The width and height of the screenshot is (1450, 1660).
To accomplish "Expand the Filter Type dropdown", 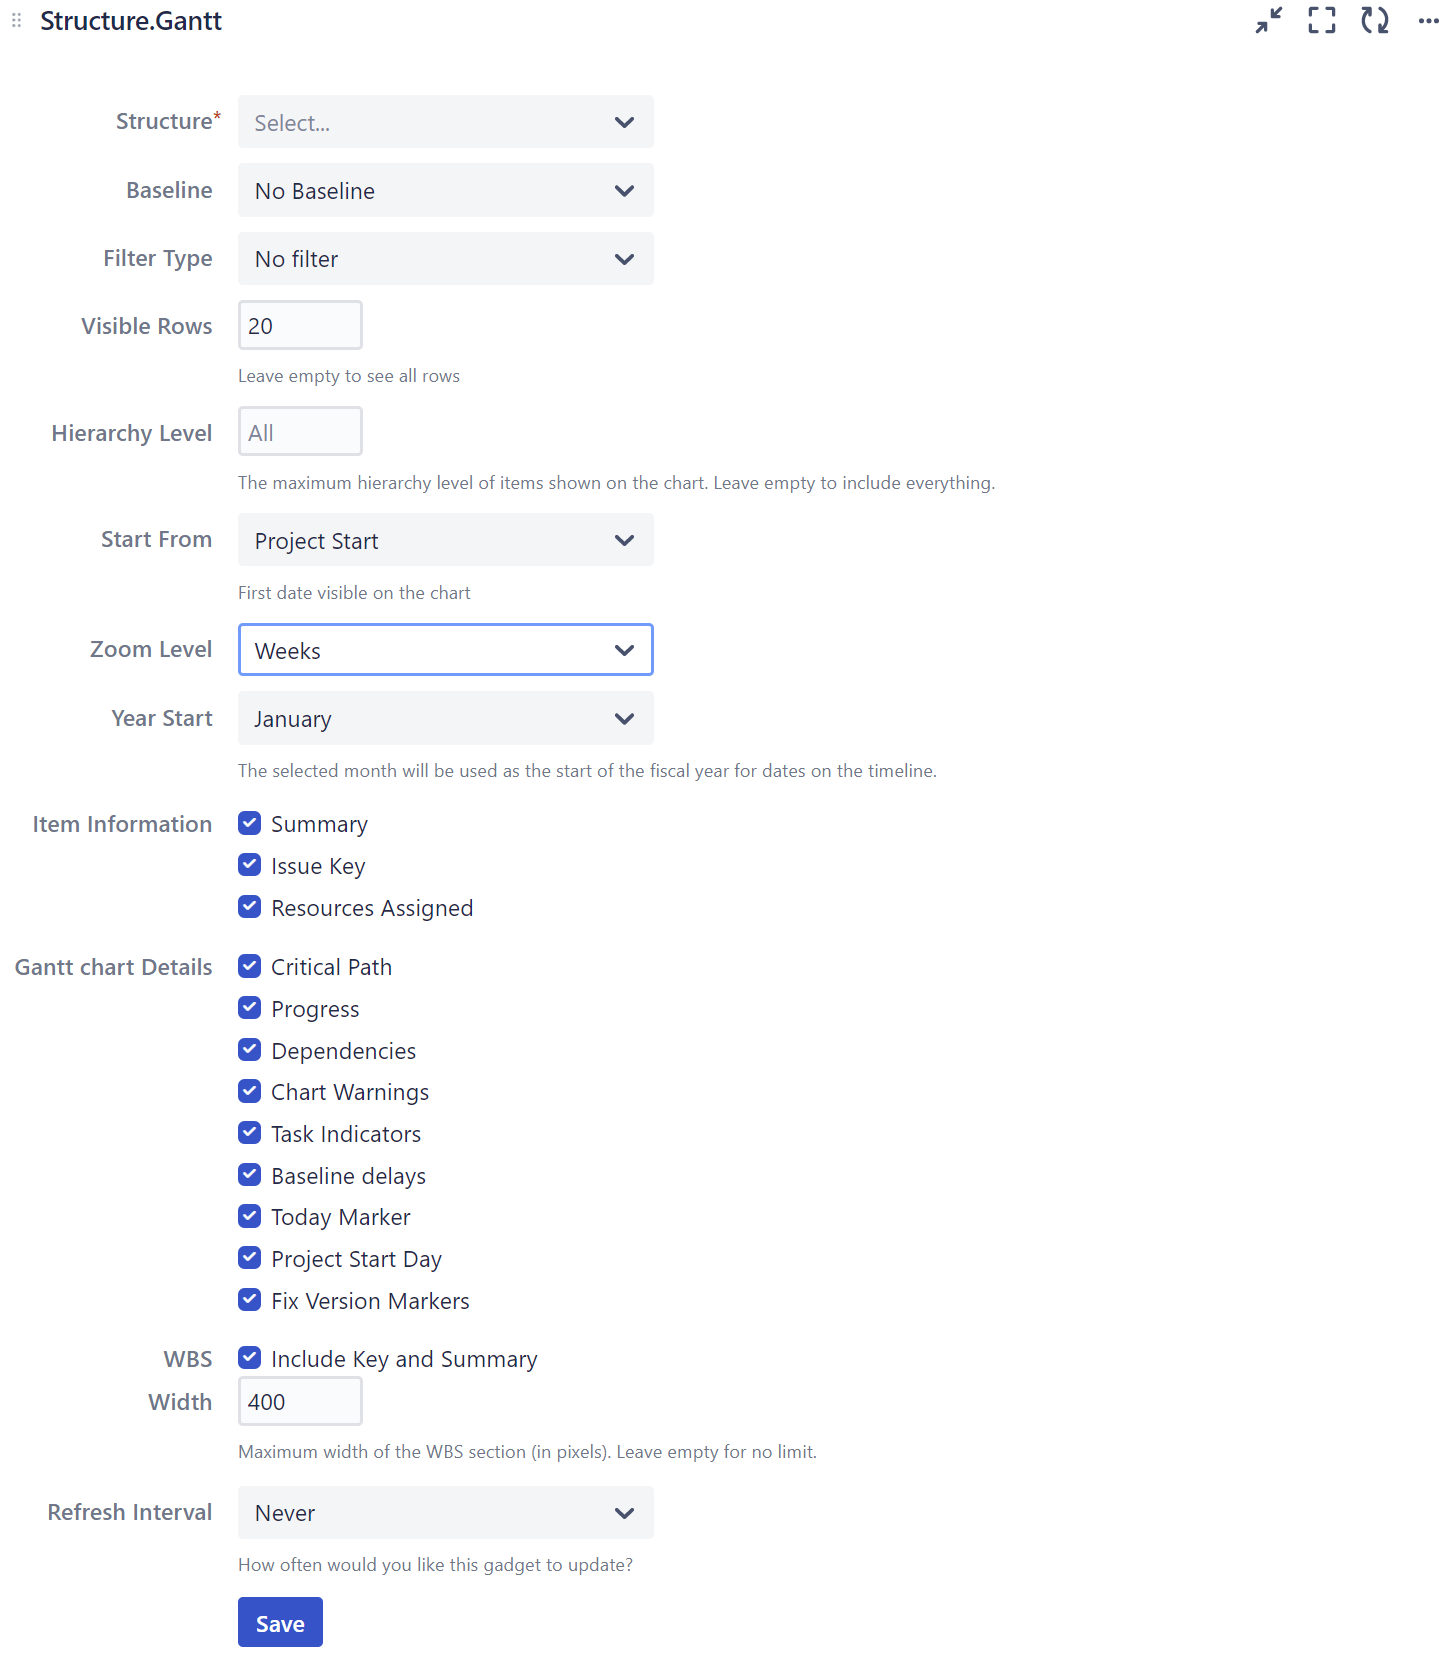I will (x=445, y=258).
